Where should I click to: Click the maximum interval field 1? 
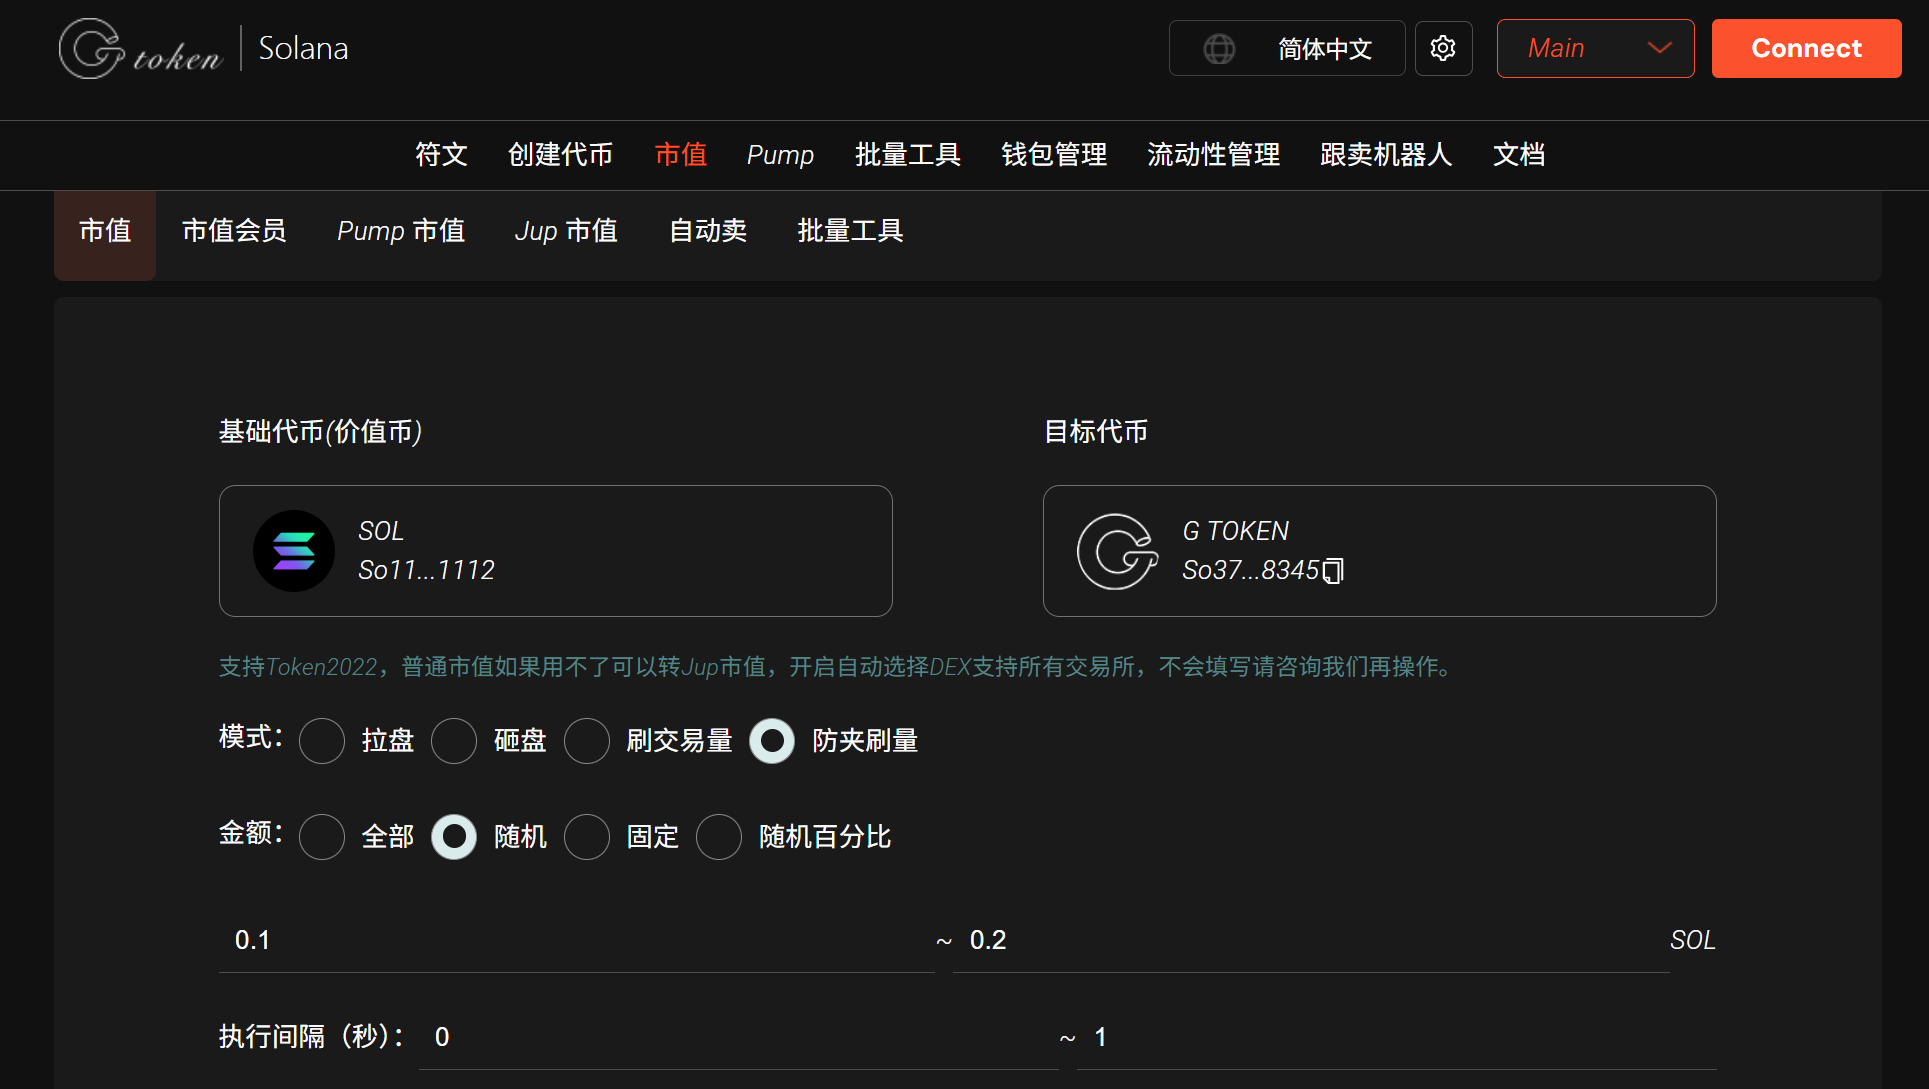point(1396,1037)
